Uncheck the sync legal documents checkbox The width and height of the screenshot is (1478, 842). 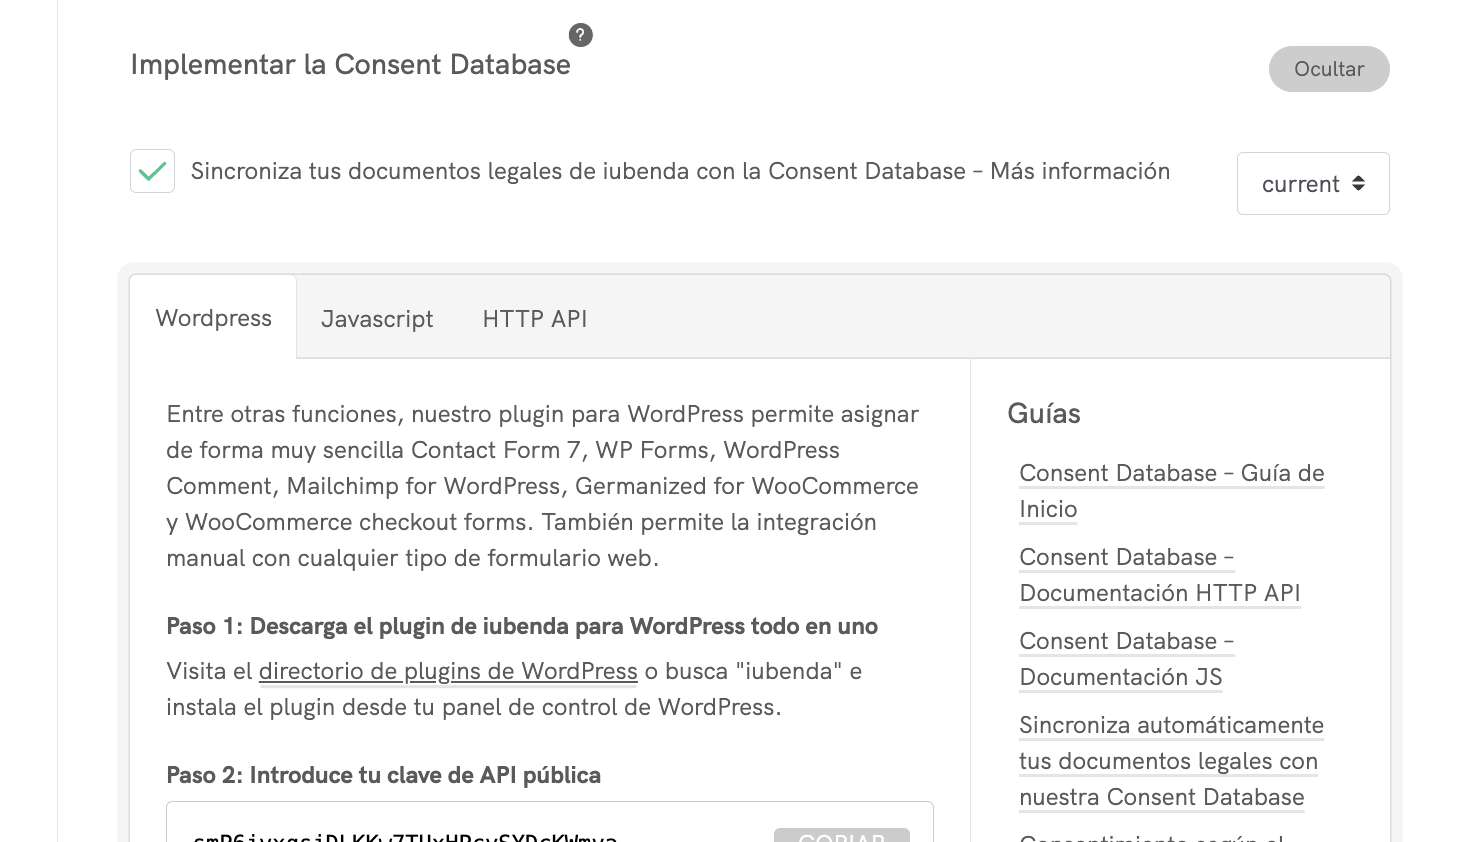pyautogui.click(x=152, y=171)
